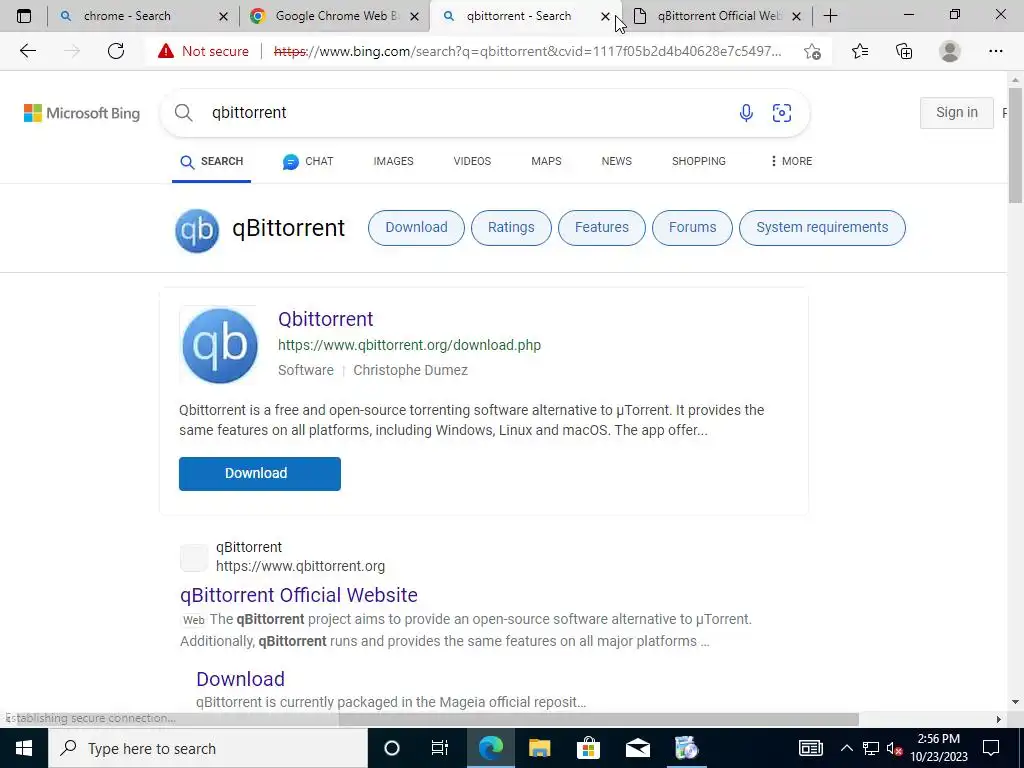This screenshot has width=1024, height=768.
Task: Click the Features filter pill
Action: [601, 228]
